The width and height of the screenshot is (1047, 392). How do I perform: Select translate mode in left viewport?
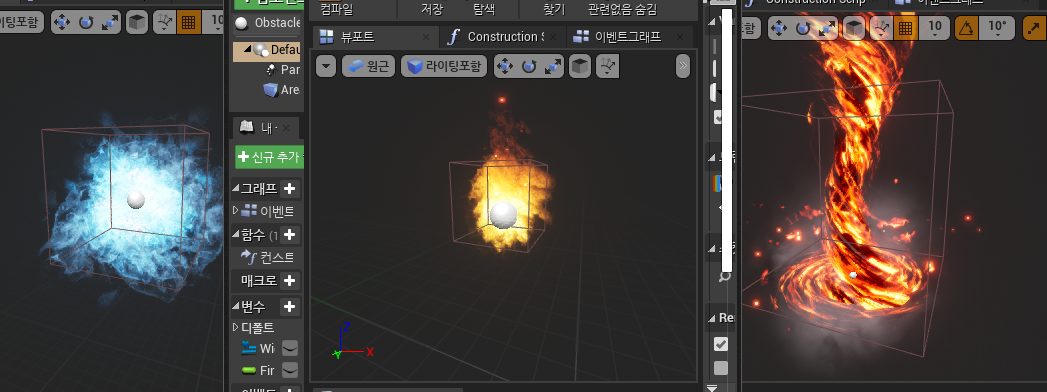pyautogui.click(x=61, y=22)
